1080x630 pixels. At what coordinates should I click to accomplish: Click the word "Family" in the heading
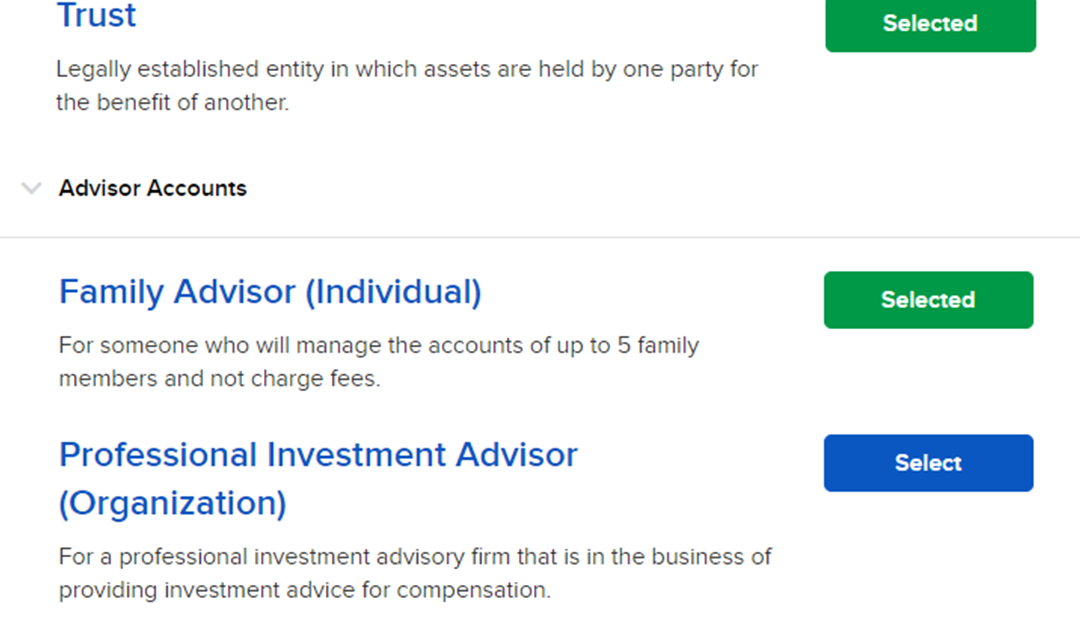click(111, 292)
